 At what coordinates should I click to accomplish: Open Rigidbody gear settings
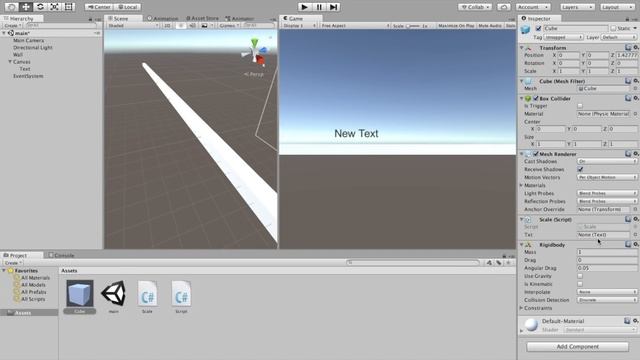point(636,244)
